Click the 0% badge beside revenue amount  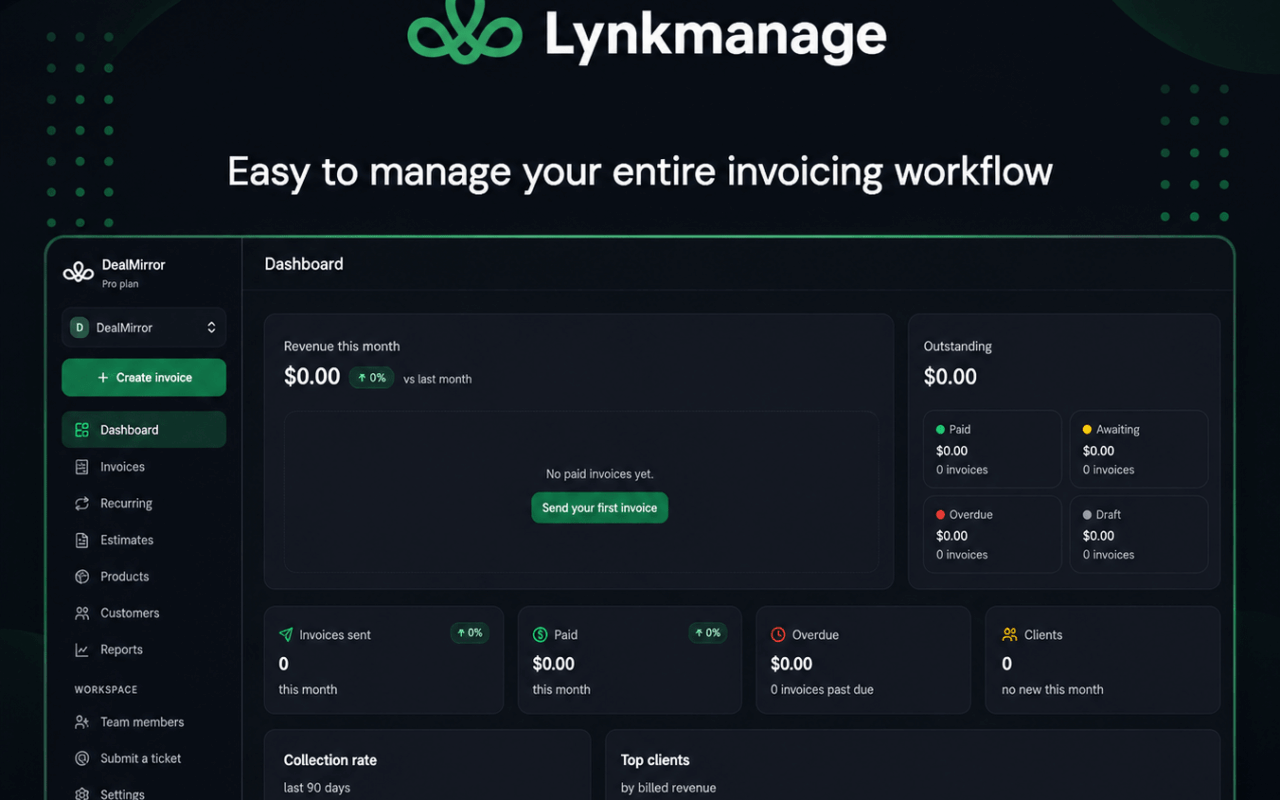coord(371,378)
